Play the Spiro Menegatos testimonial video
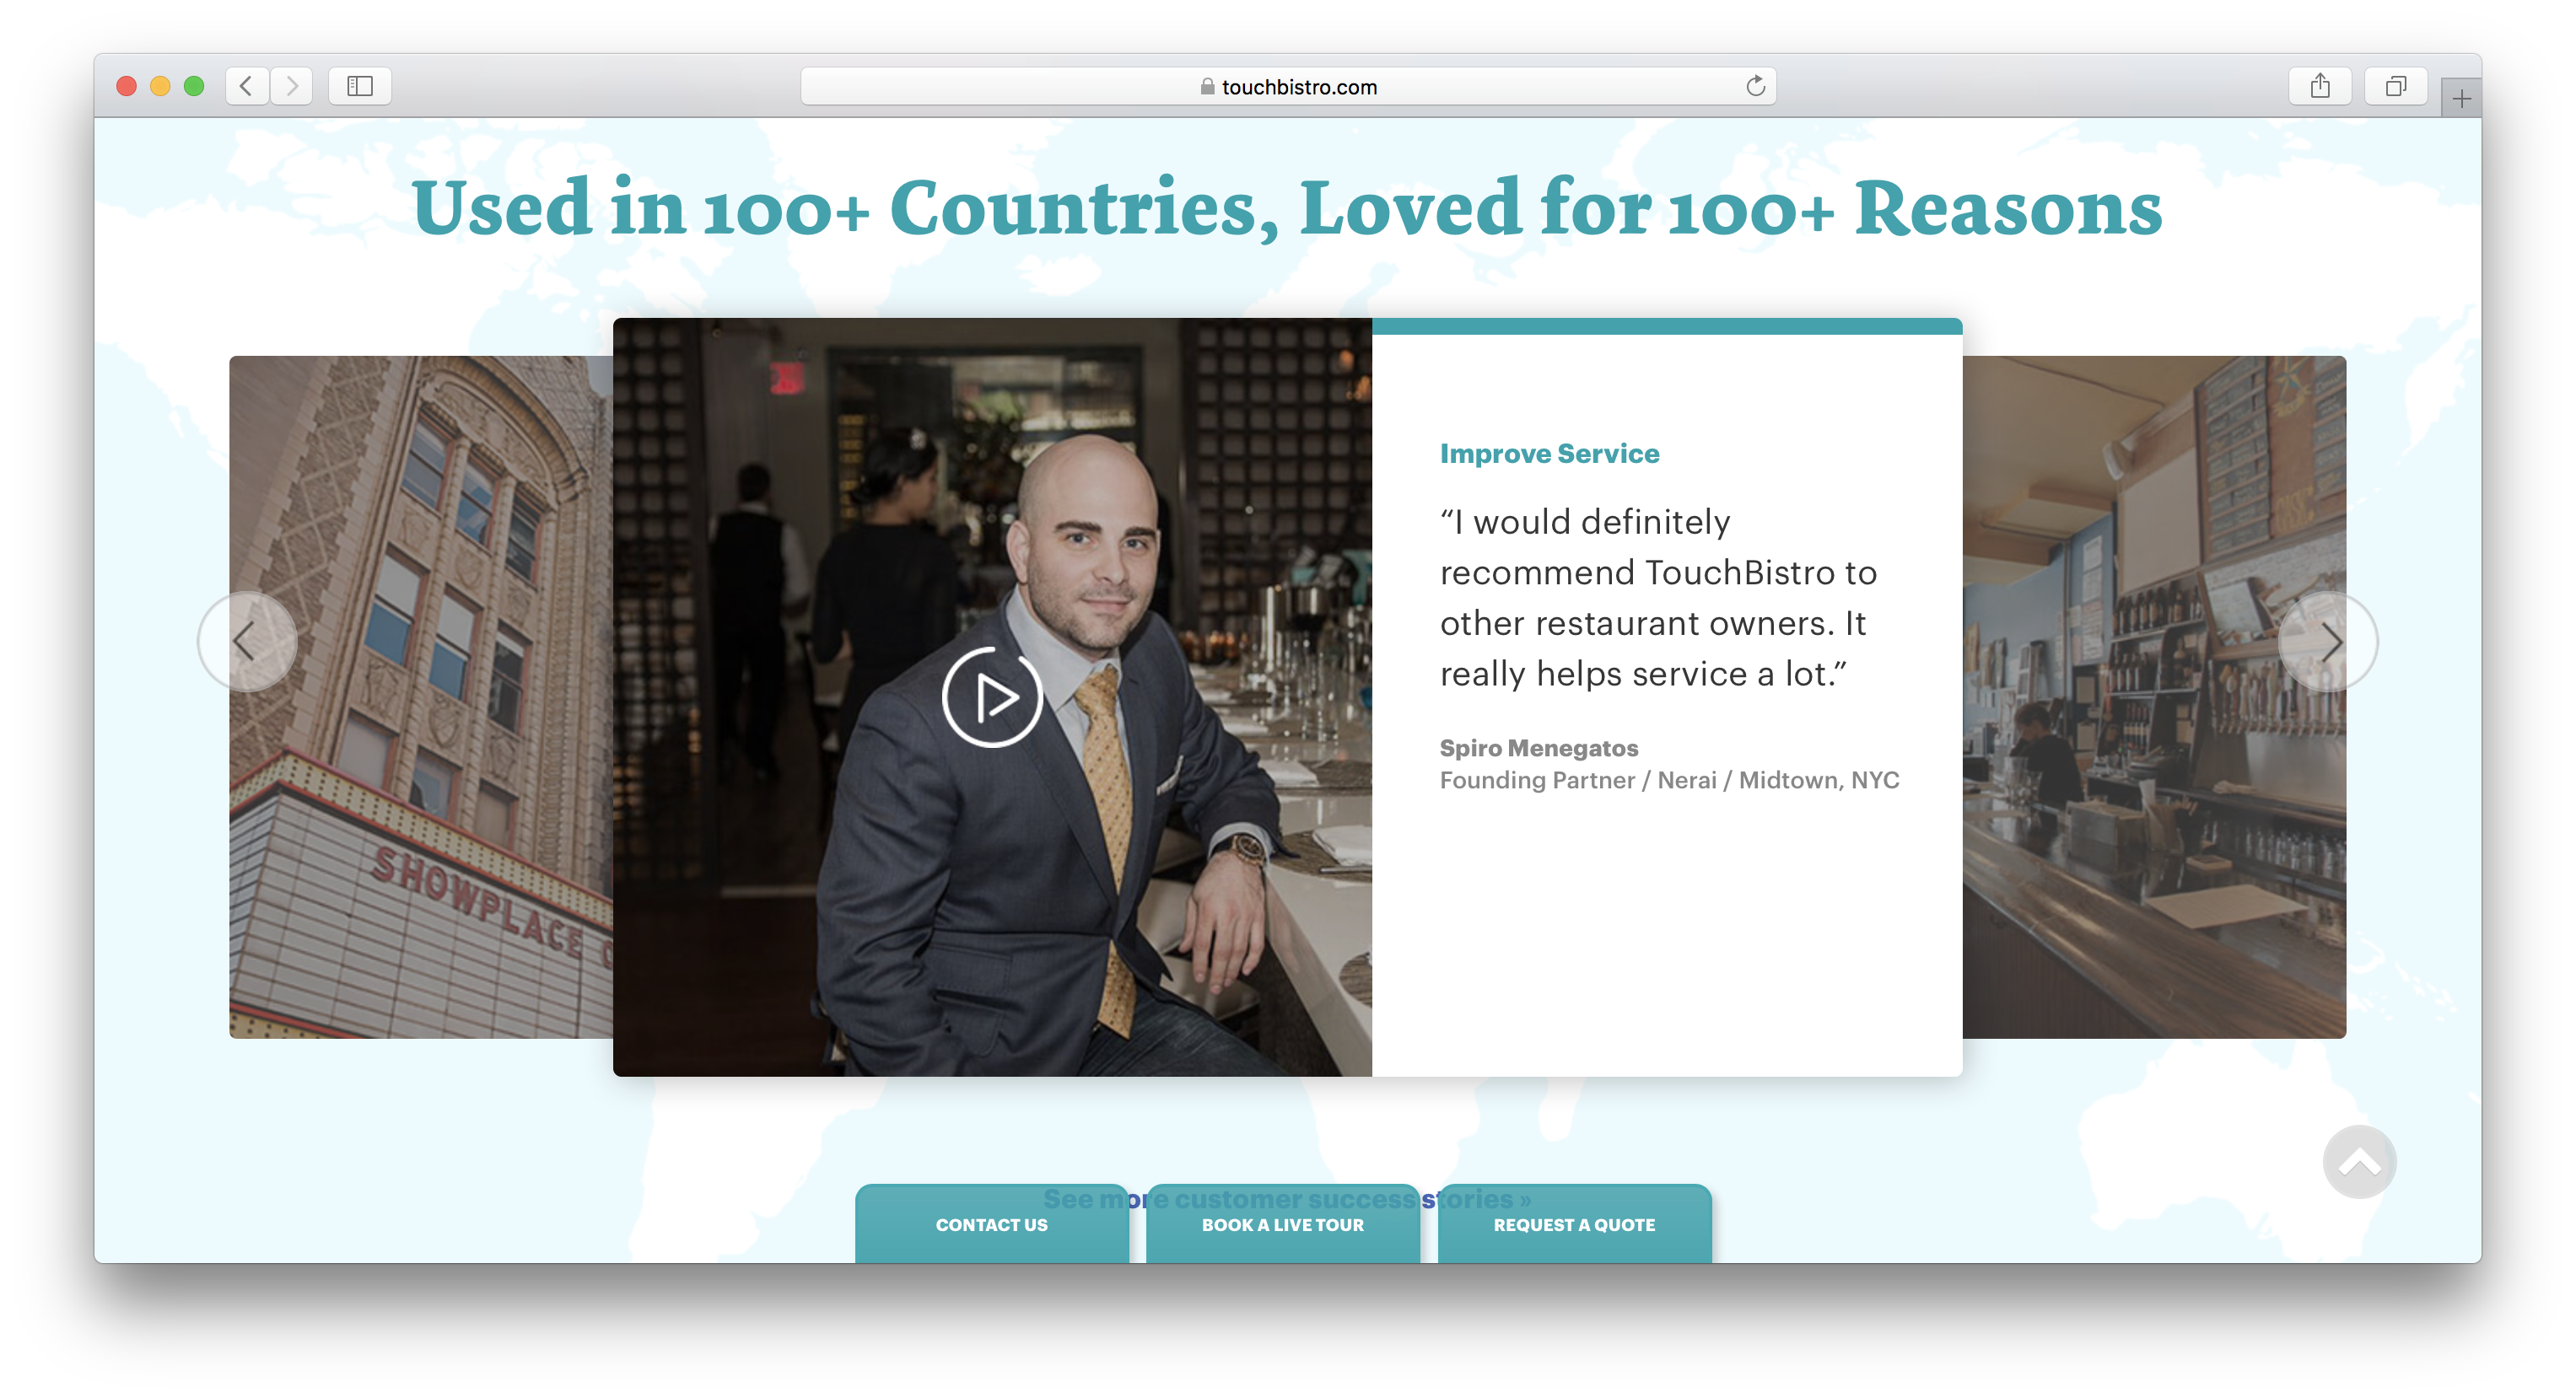Viewport: 2576px width, 1398px height. pos(992,697)
